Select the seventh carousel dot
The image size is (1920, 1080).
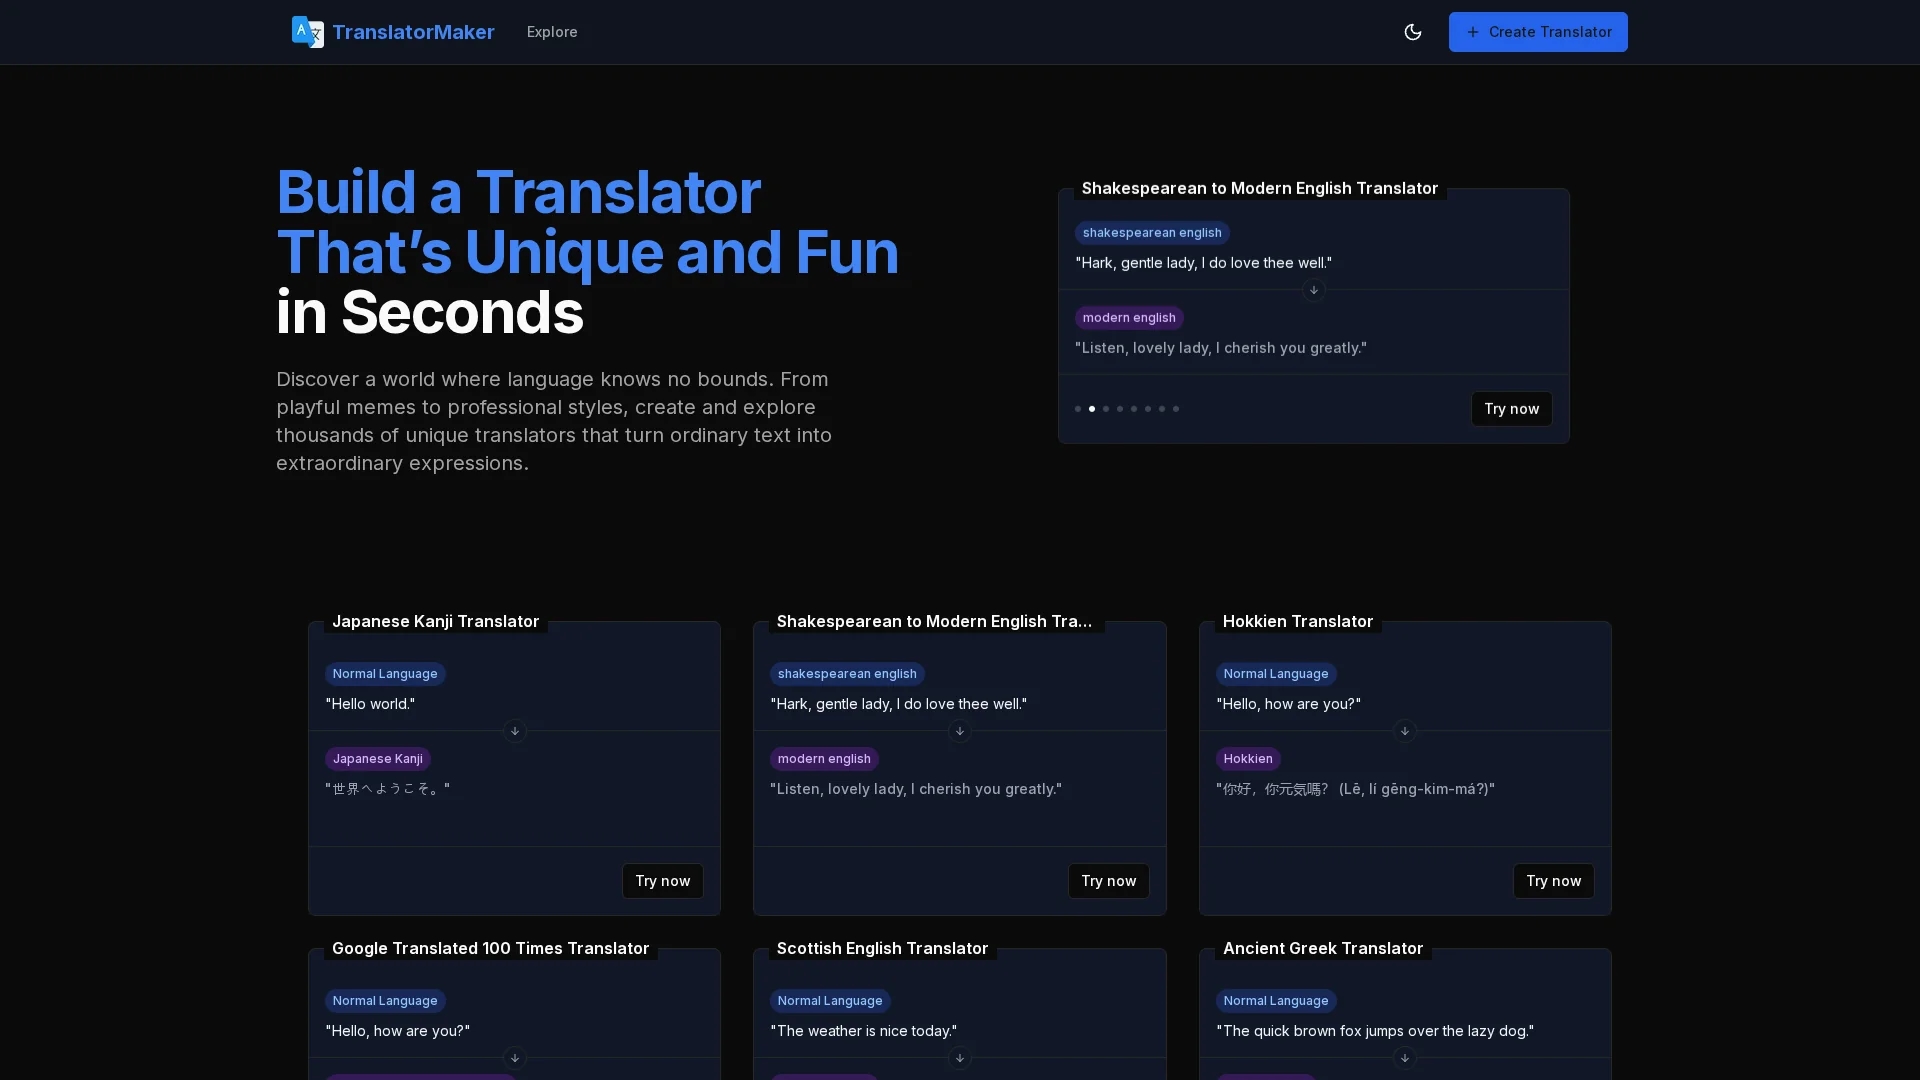tap(1162, 409)
